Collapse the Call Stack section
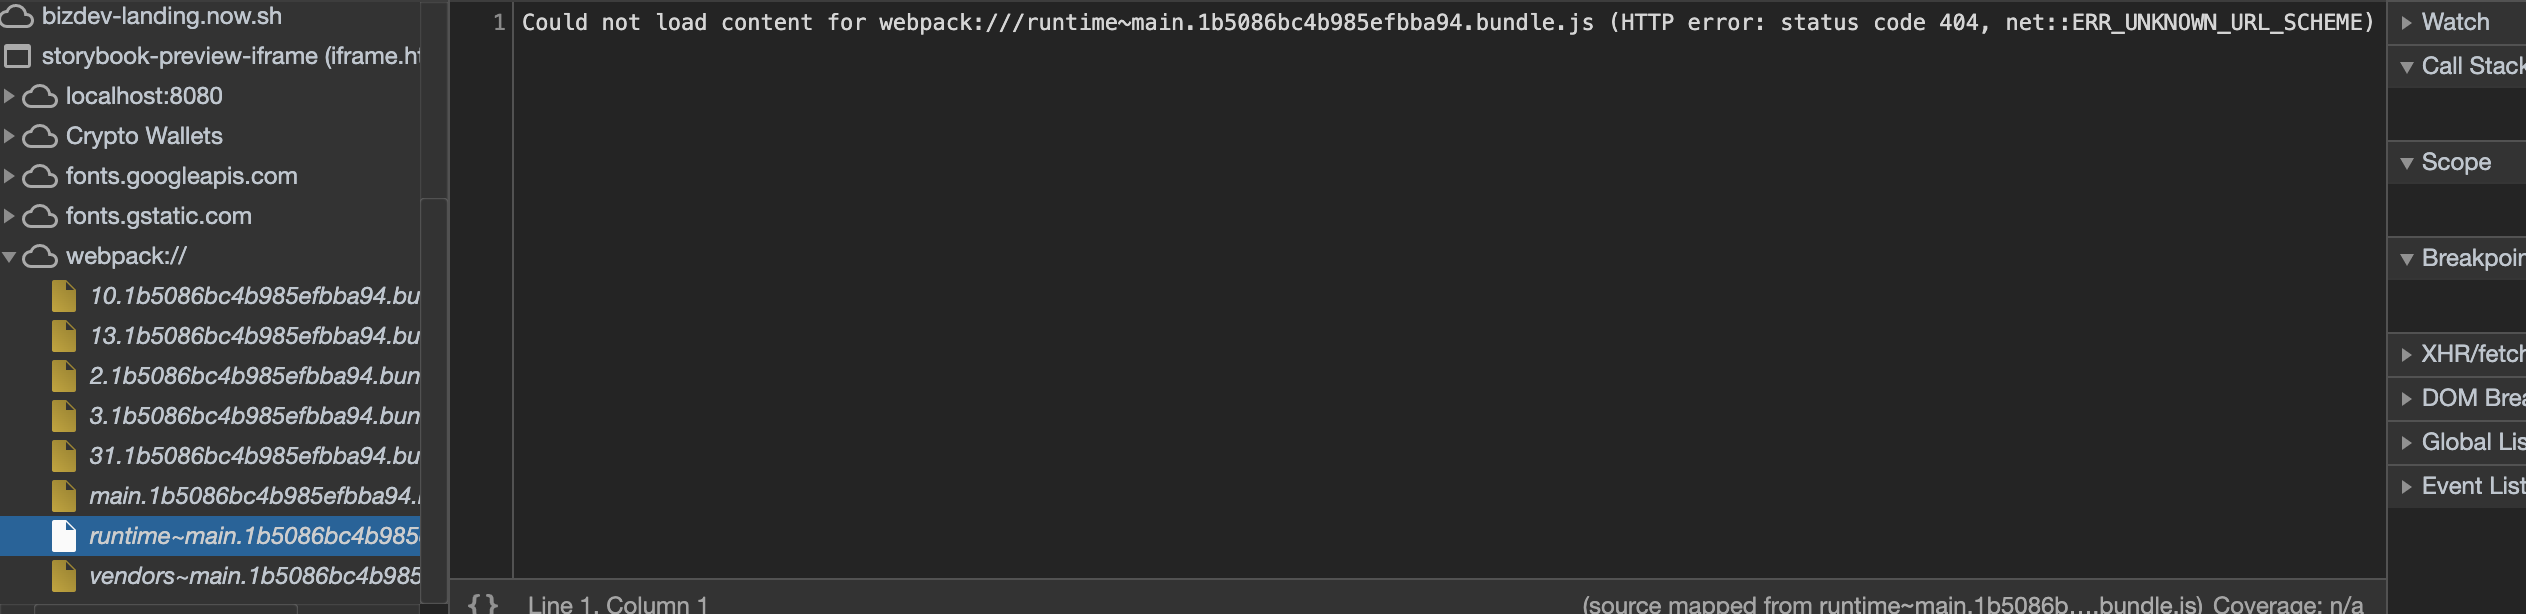This screenshot has height=614, width=2526. [2408, 65]
